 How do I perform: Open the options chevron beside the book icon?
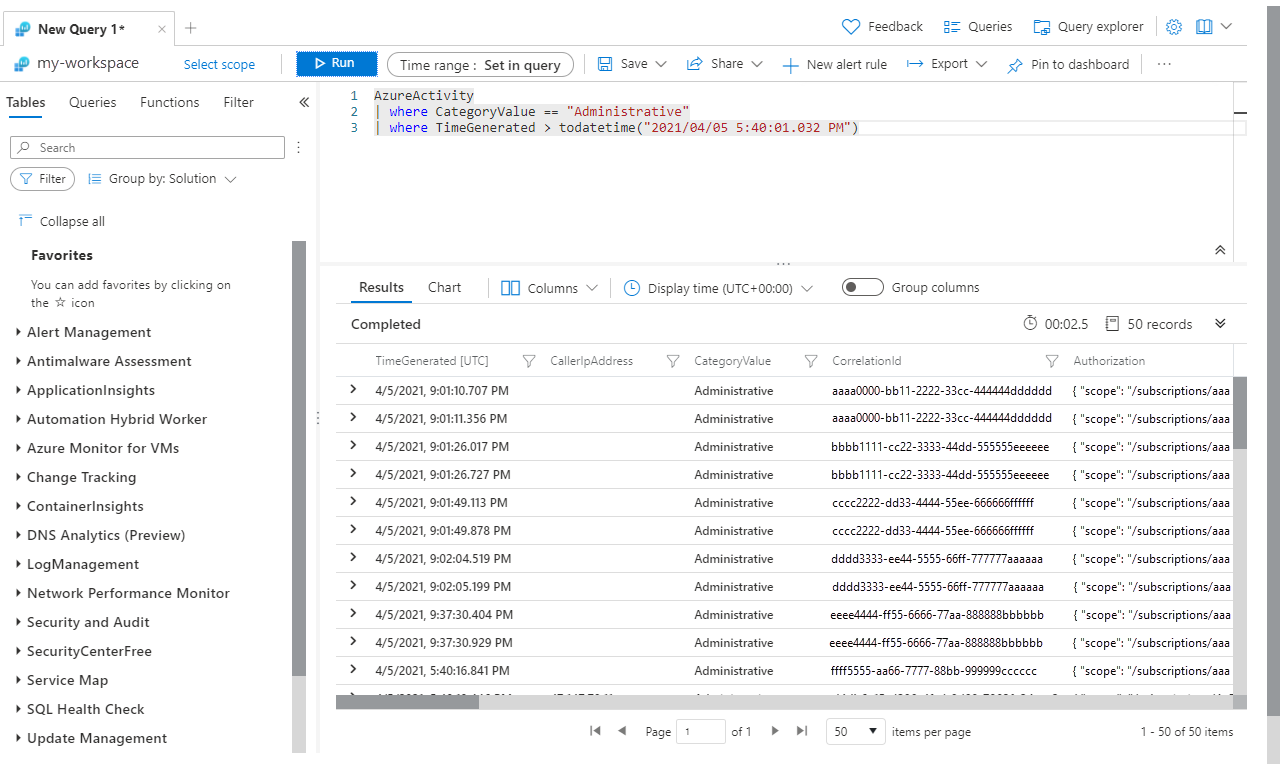[x=1227, y=27]
